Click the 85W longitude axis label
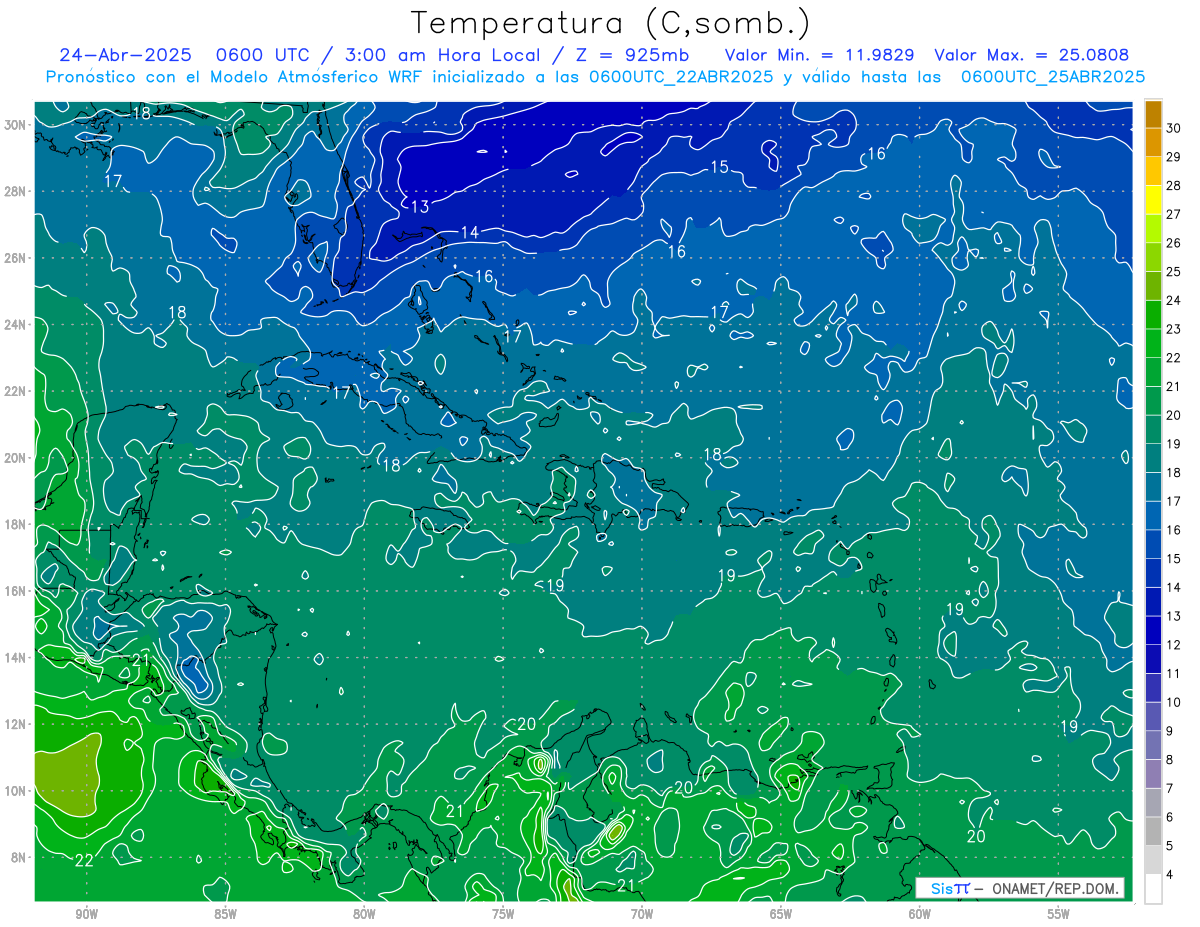Image resolution: width=1200 pixels, height=927 pixels. tap(225, 913)
